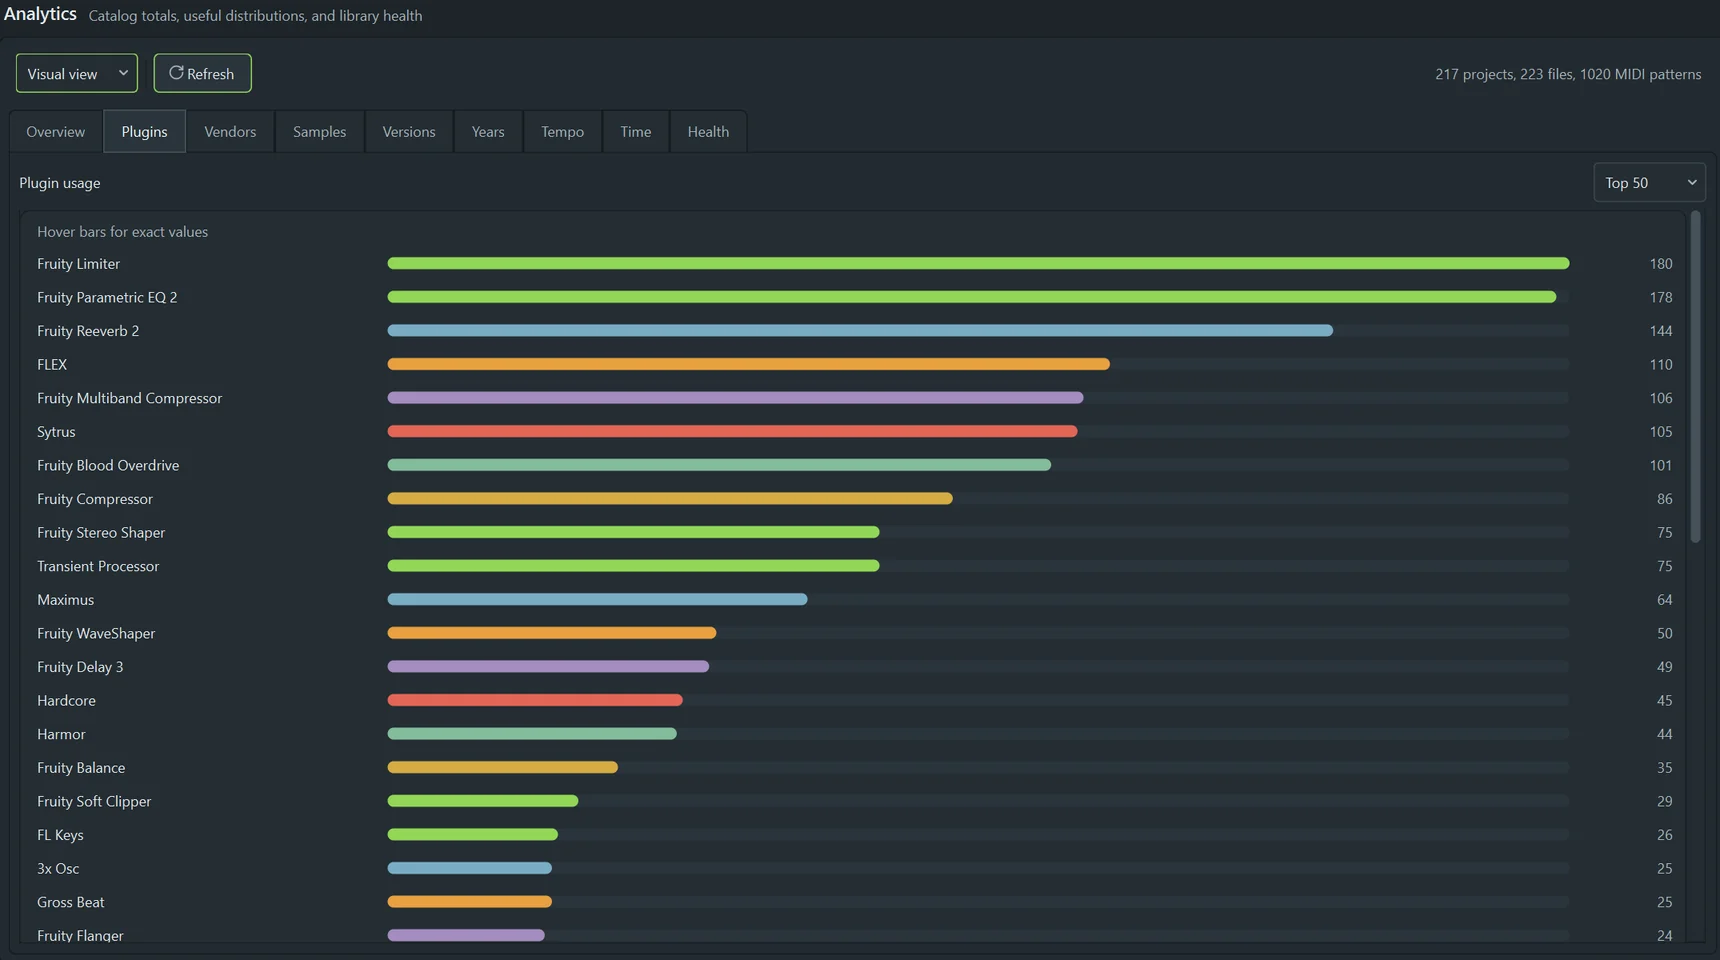Click the Gross Beat label
This screenshot has height=960, width=1720.
coord(70,902)
